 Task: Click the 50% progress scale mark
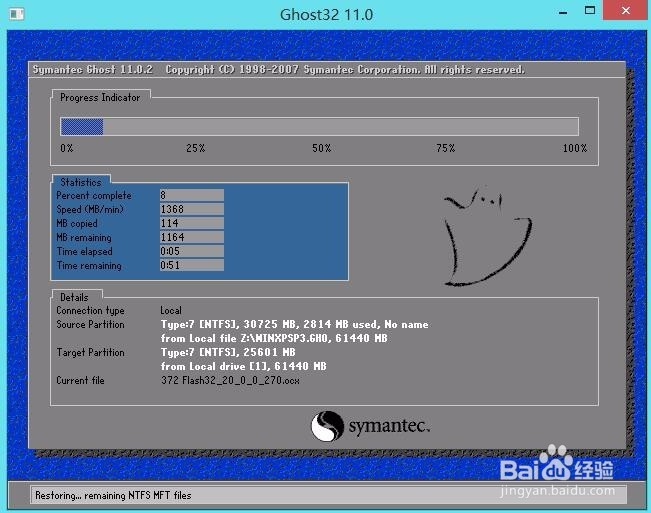click(322, 148)
